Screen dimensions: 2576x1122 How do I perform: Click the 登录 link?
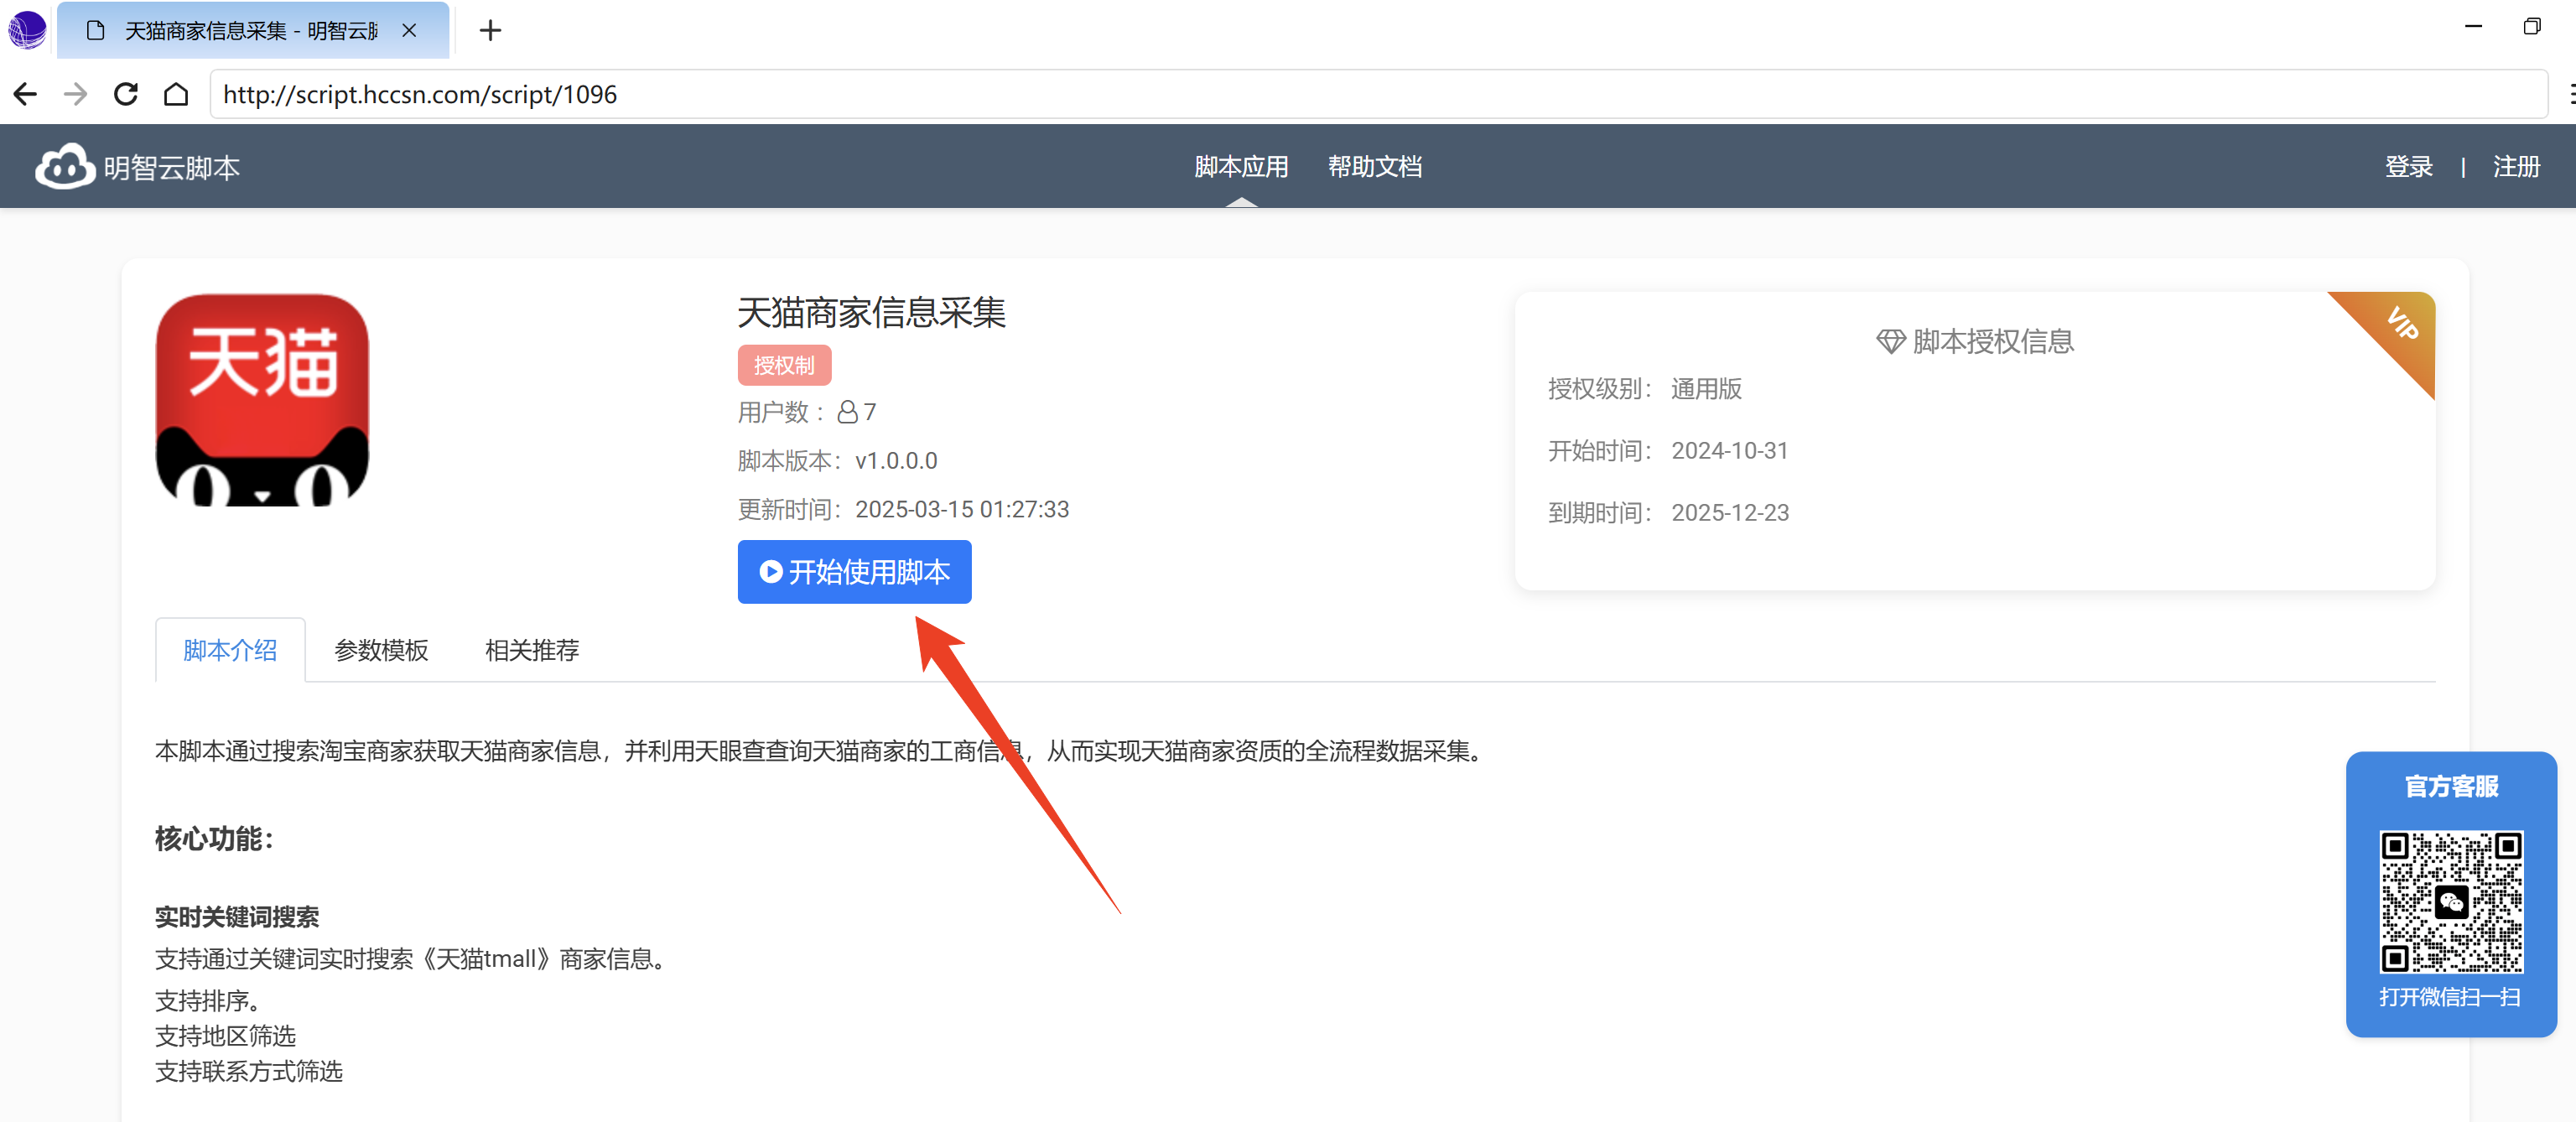click(2409, 166)
